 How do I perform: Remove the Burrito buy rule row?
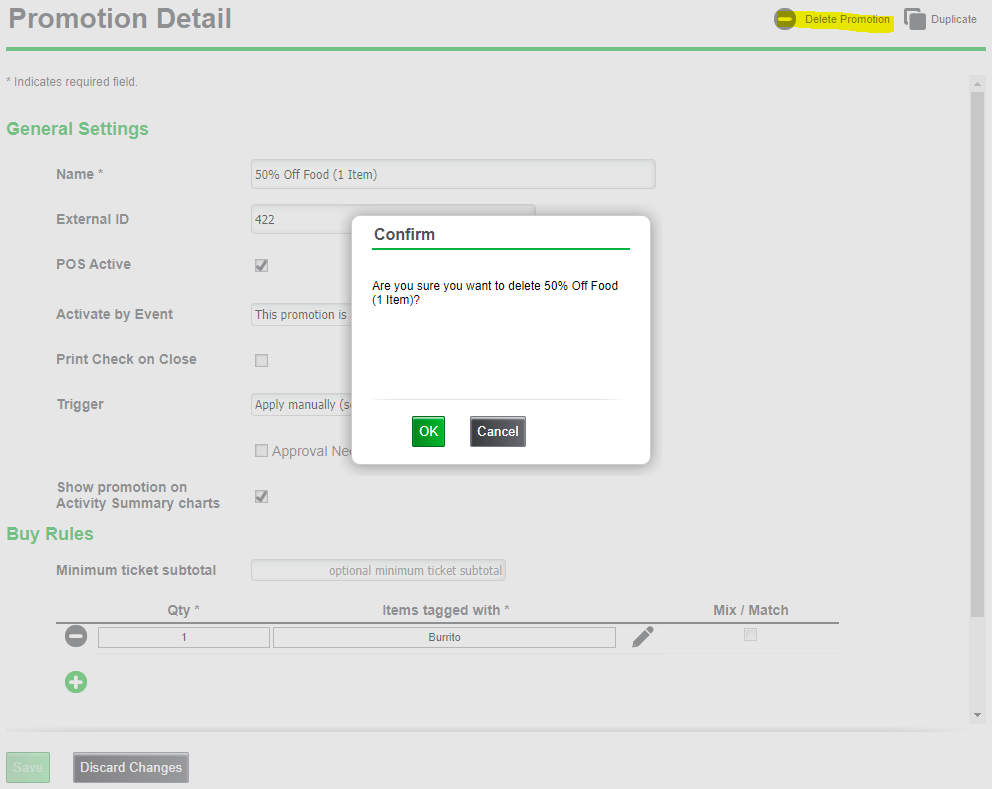click(76, 636)
